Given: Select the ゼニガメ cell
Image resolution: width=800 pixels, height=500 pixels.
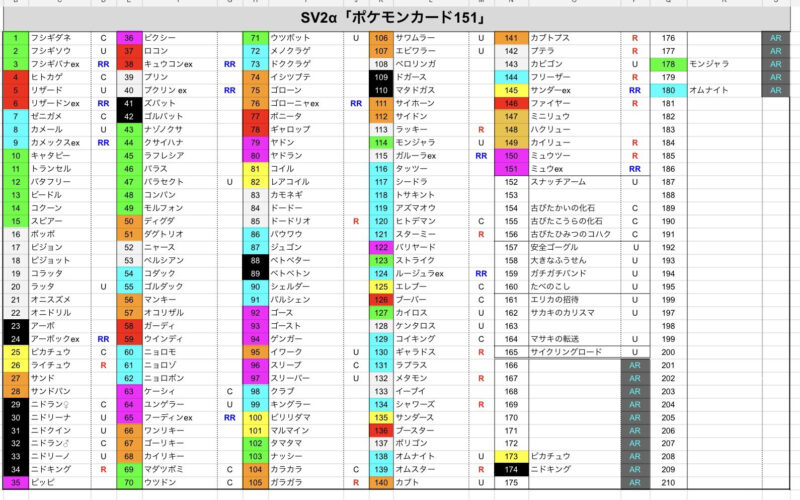Looking at the screenshot, I should pos(60,116).
